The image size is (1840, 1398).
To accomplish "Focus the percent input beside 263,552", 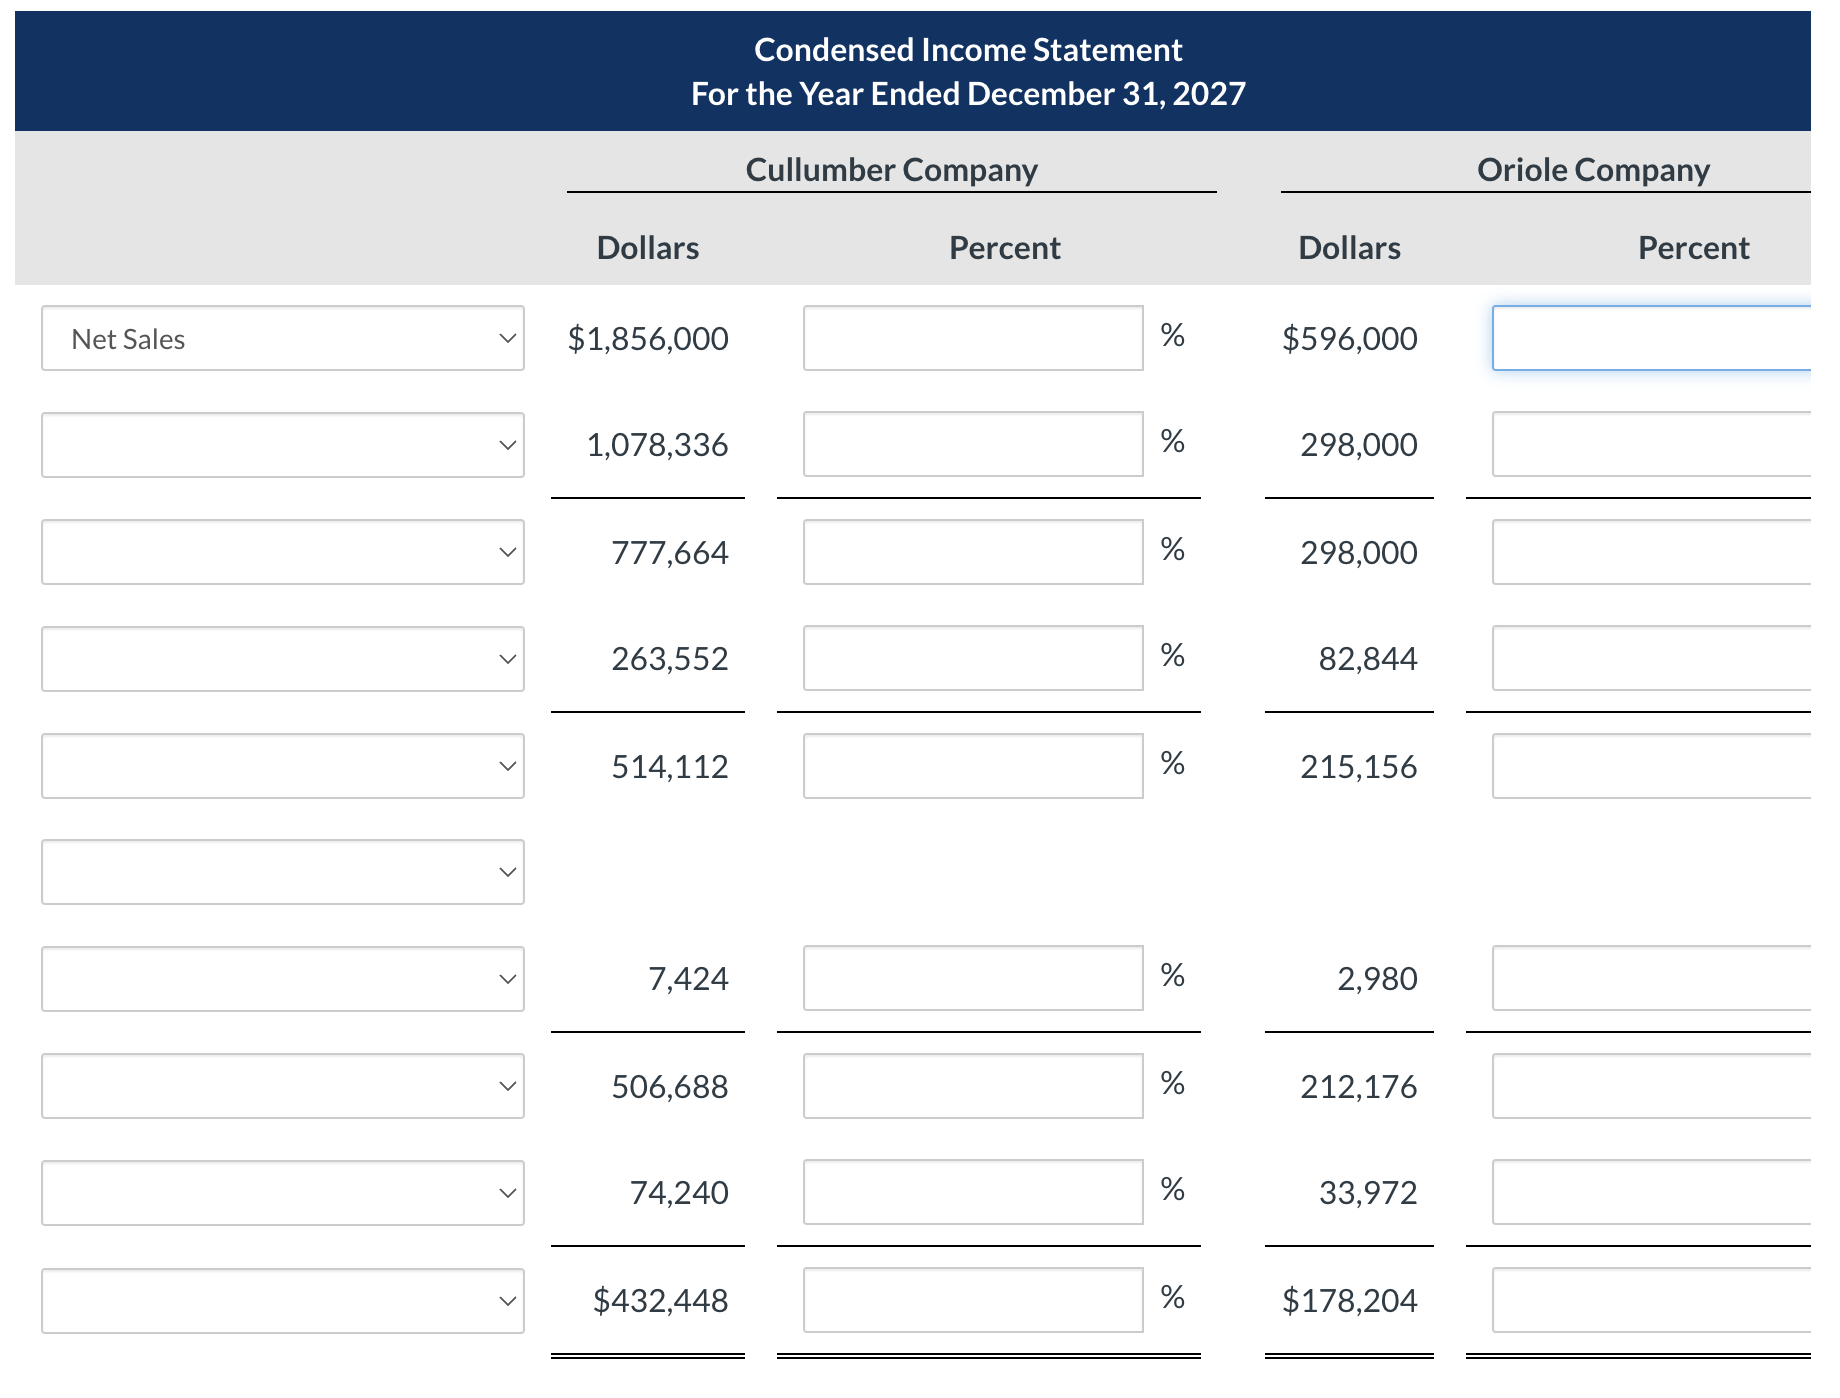I will (x=972, y=658).
